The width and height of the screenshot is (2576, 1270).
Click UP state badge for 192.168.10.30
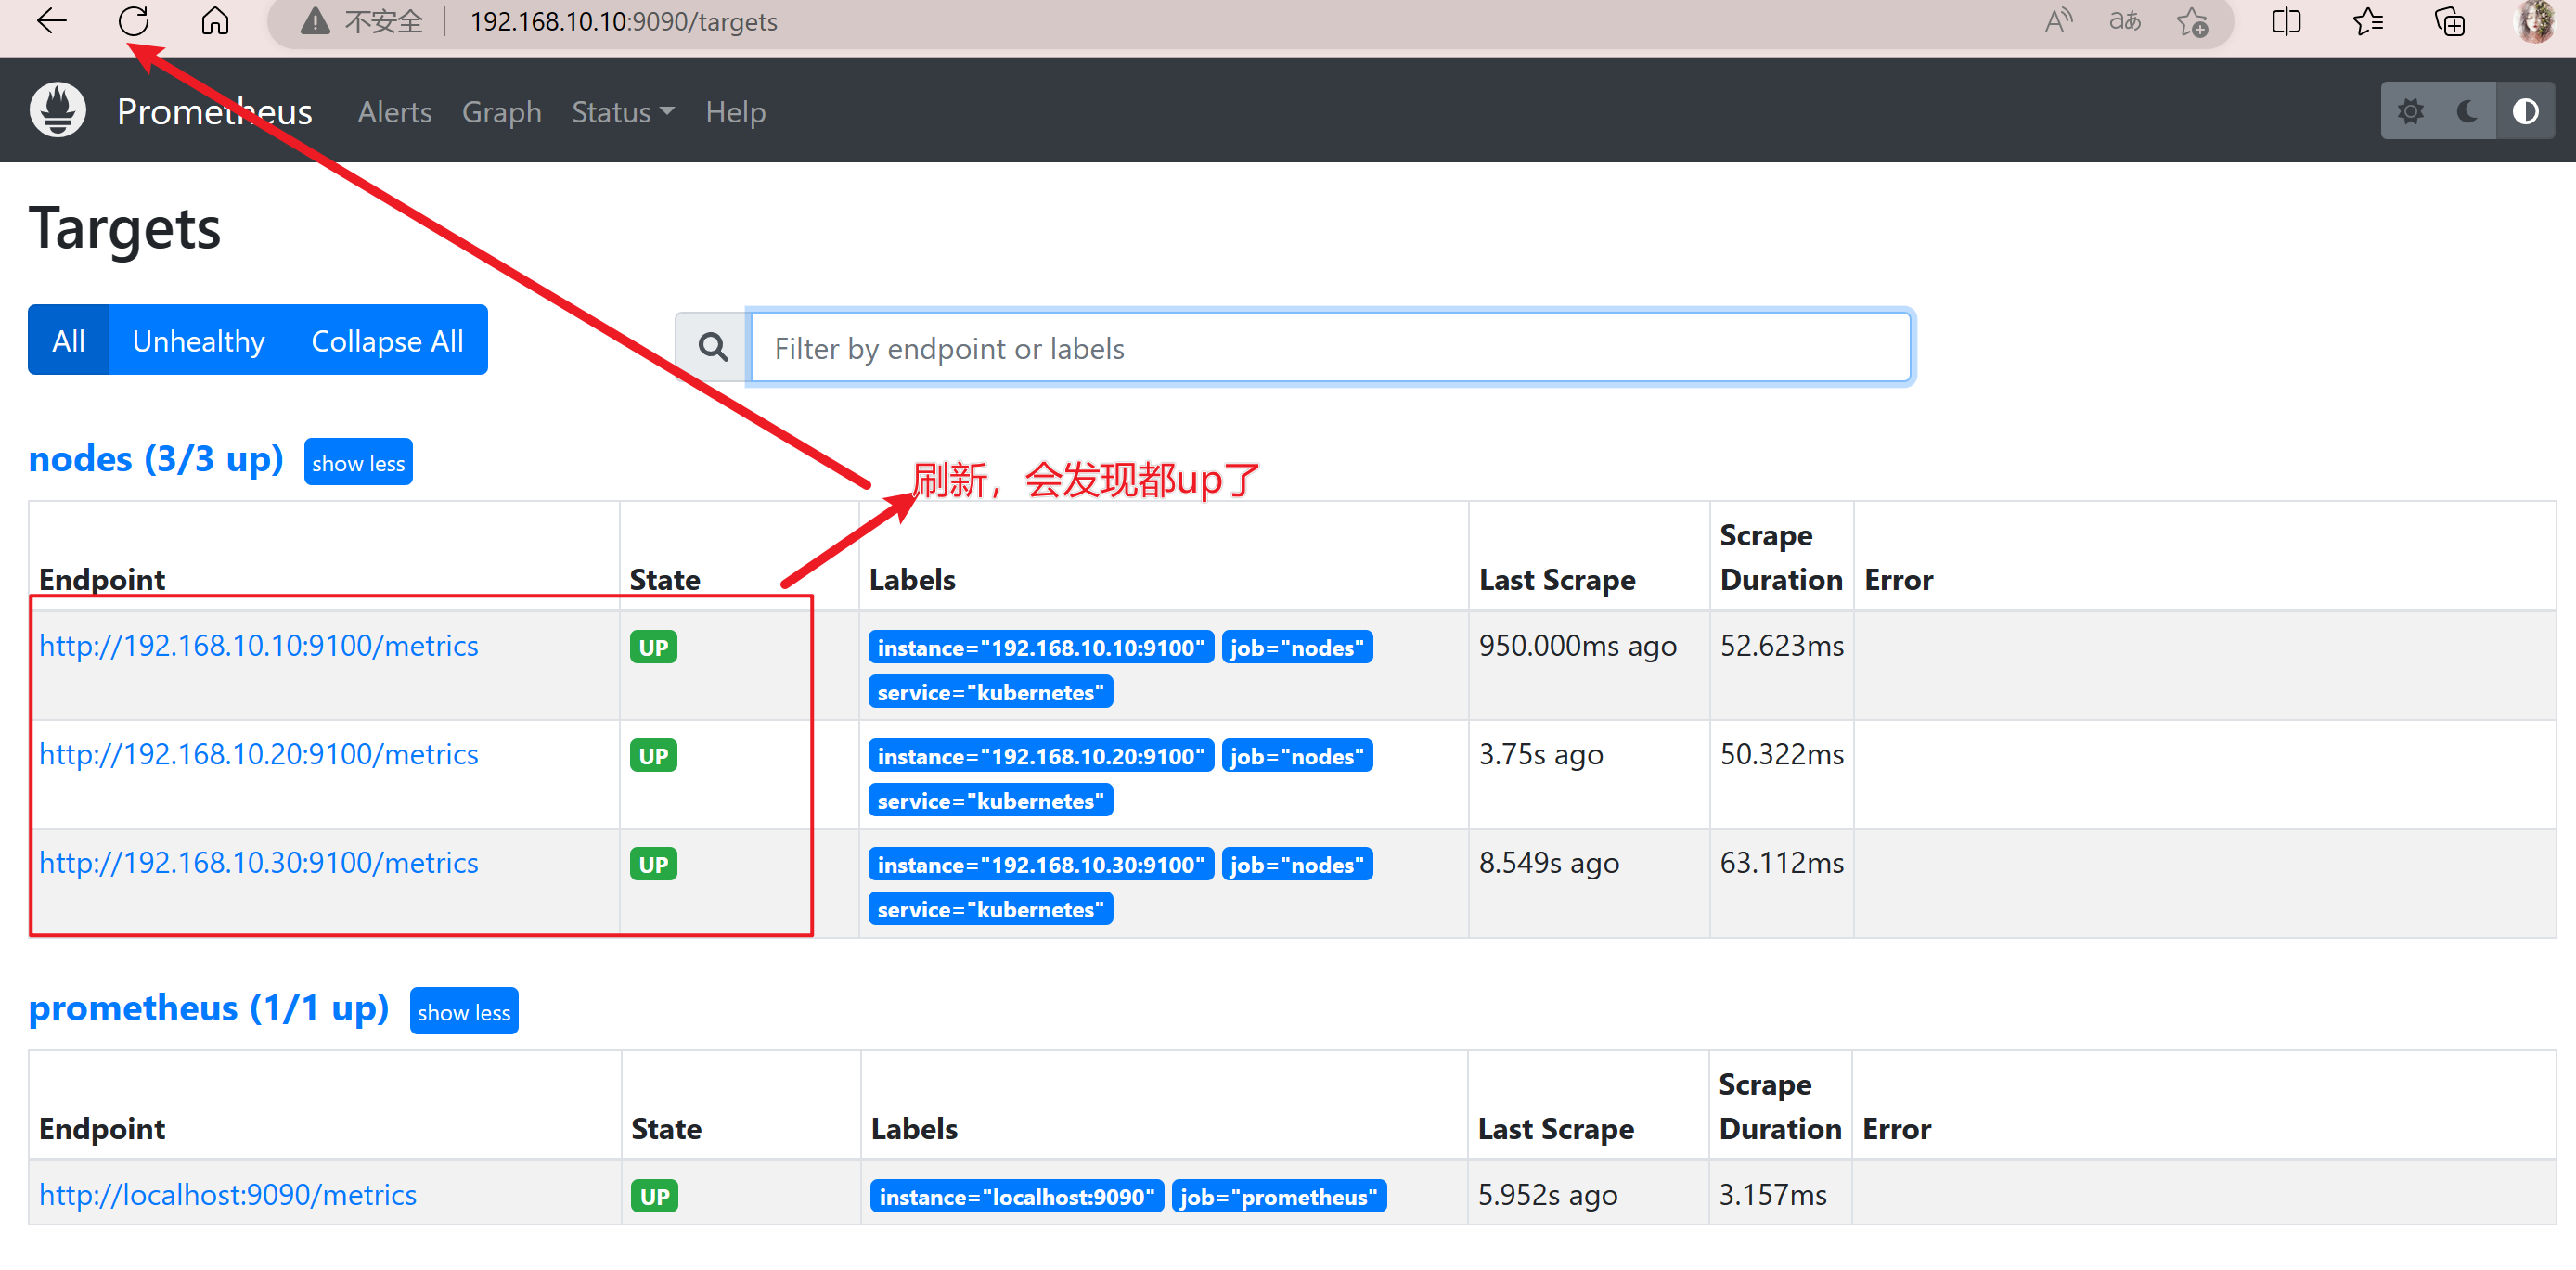click(x=653, y=864)
